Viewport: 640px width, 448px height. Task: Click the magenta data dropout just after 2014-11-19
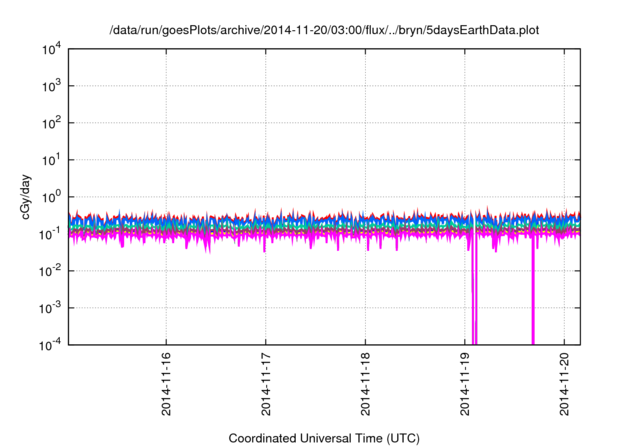pyautogui.click(x=474, y=290)
